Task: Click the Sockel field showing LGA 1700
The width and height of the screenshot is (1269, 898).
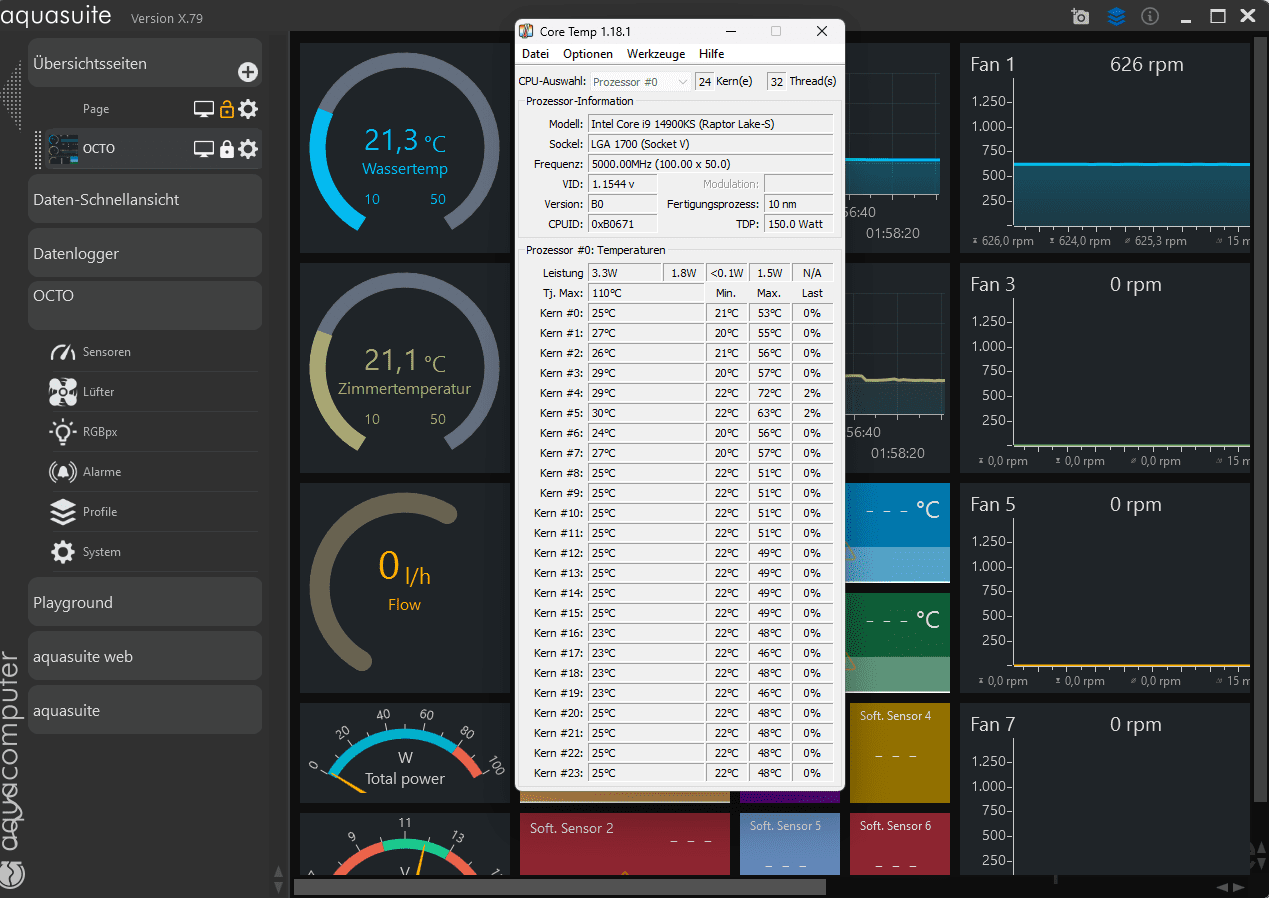Action: tap(710, 144)
